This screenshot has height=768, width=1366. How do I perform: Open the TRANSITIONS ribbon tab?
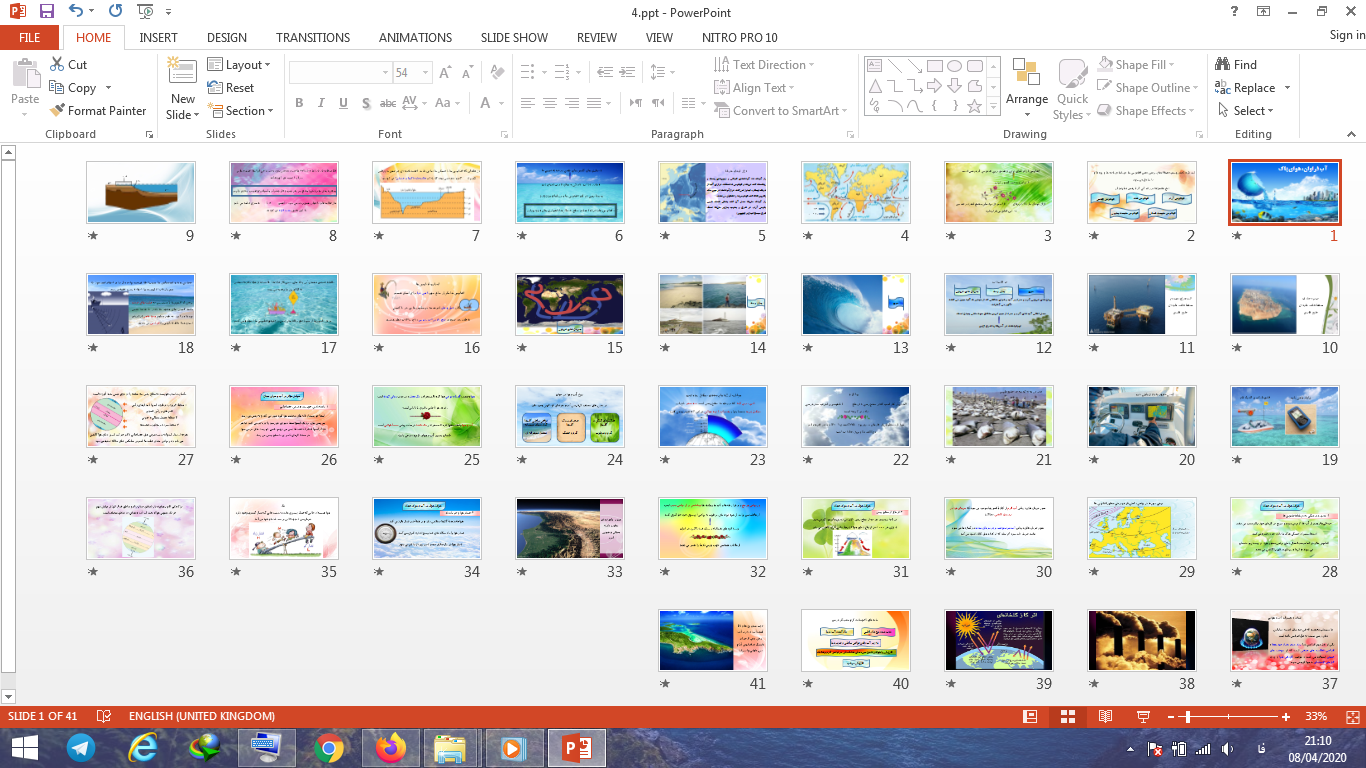(313, 37)
